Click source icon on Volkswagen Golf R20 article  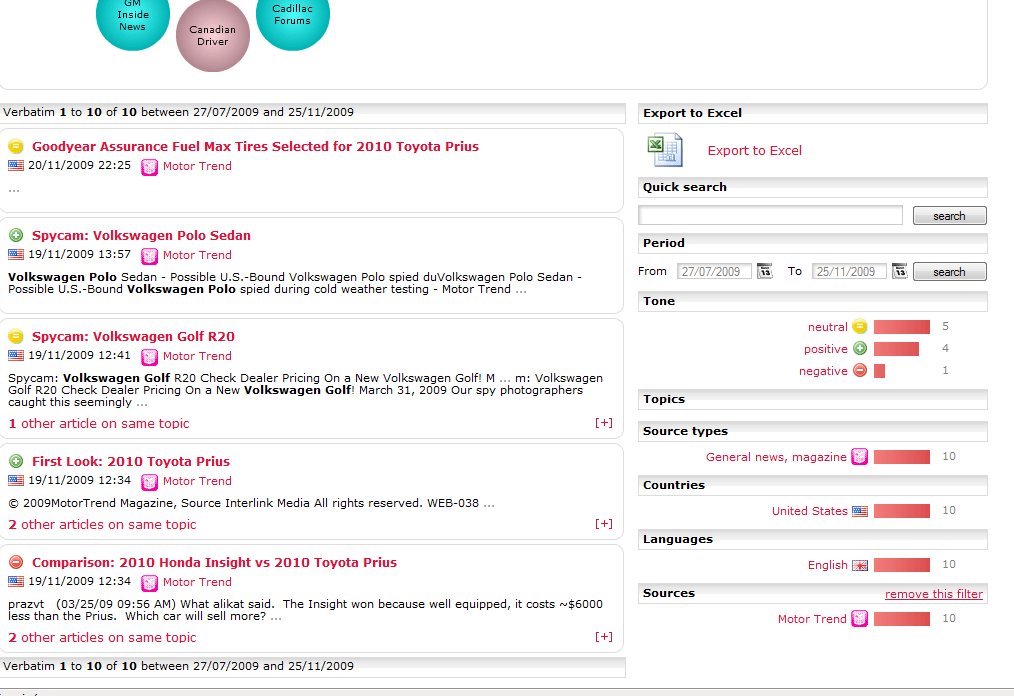(x=149, y=357)
